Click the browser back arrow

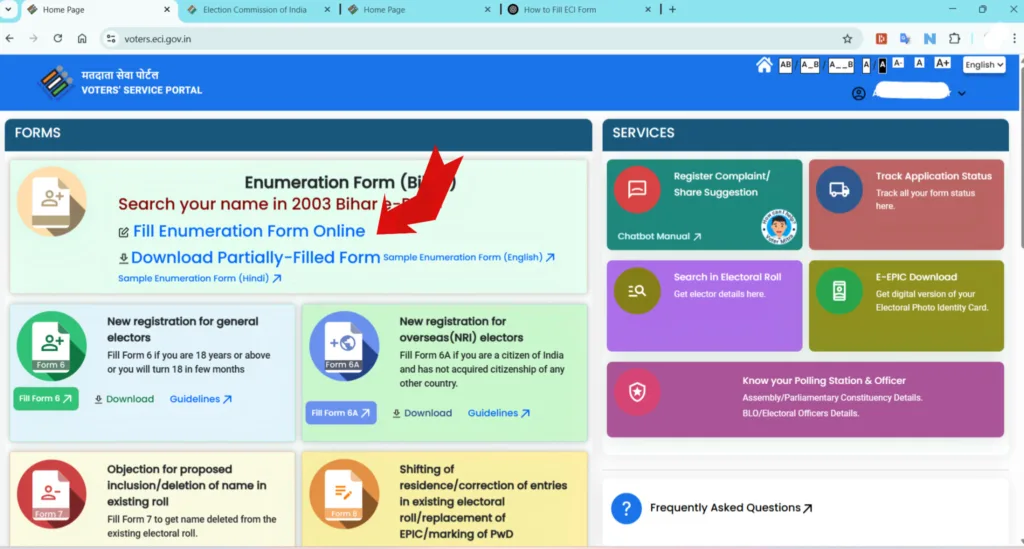(10, 39)
